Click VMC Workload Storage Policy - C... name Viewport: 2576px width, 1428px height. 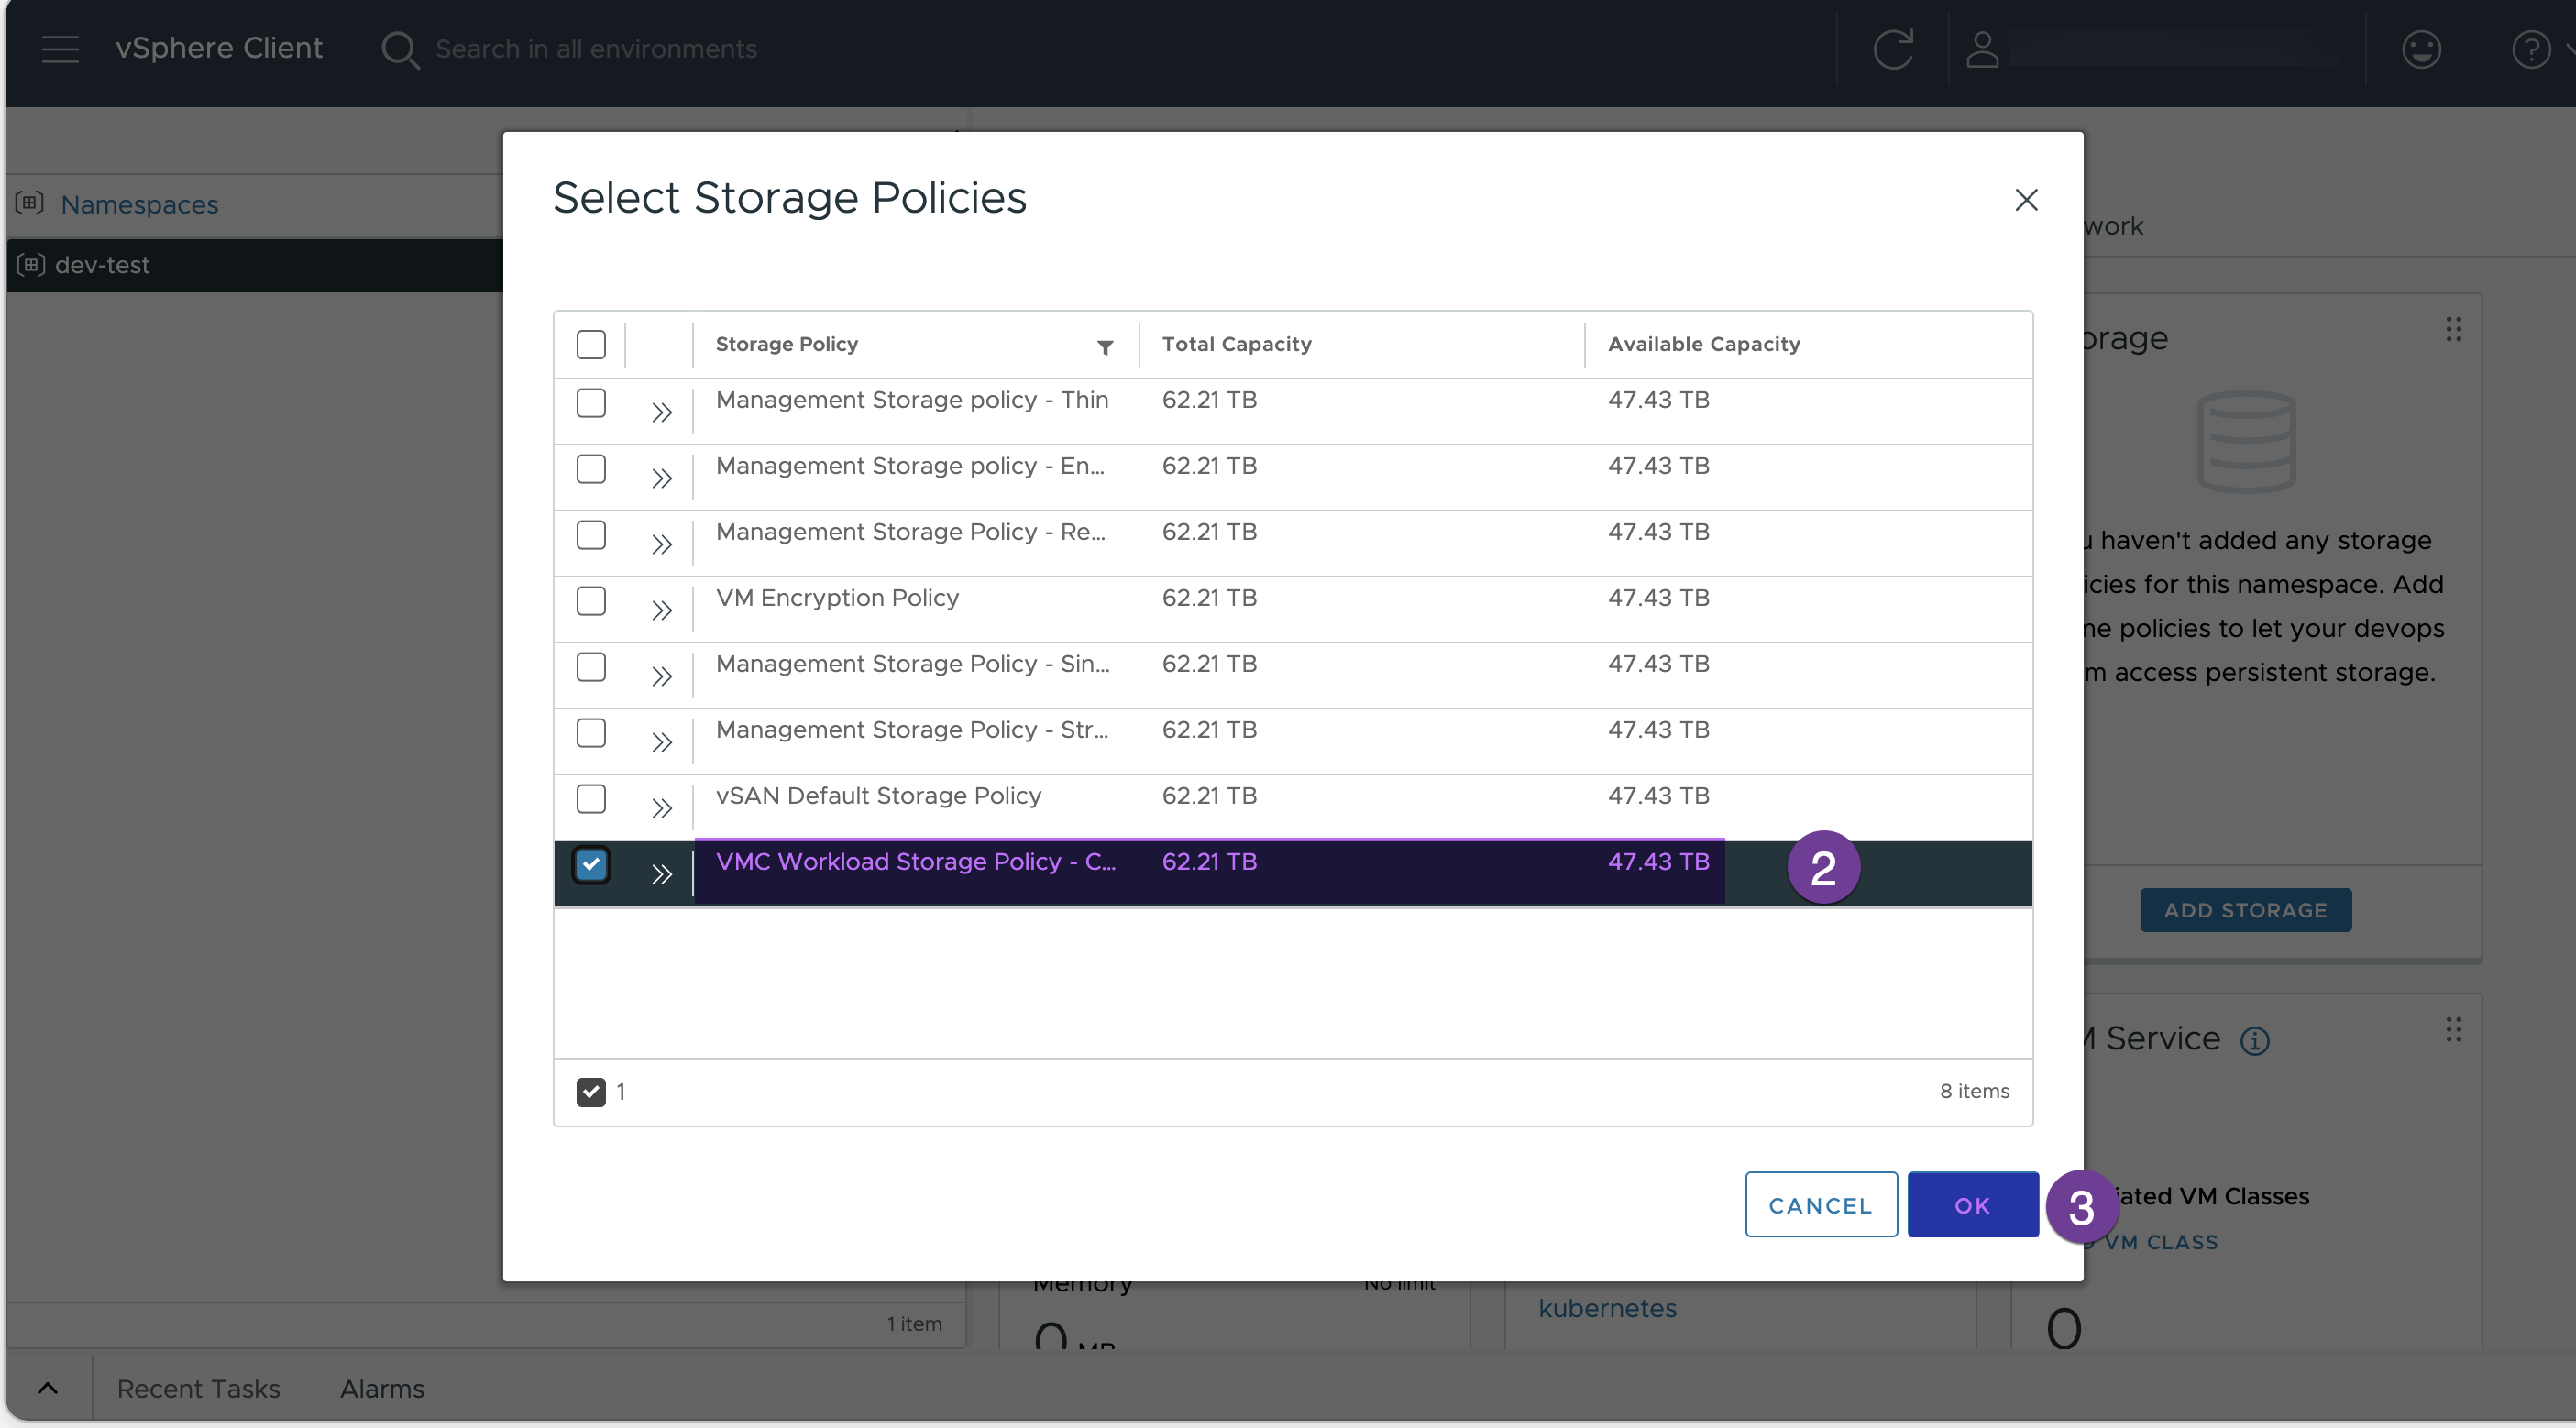pyautogui.click(x=916, y=862)
